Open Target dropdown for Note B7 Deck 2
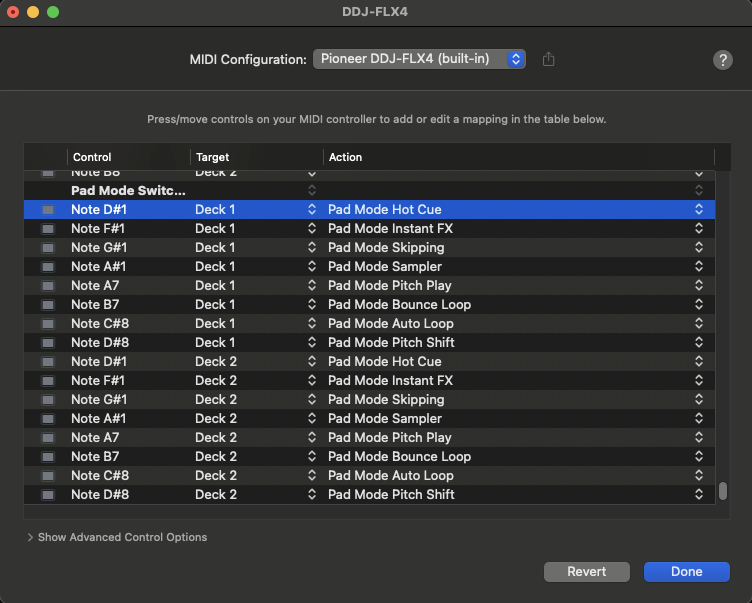The image size is (752, 603). (x=312, y=456)
